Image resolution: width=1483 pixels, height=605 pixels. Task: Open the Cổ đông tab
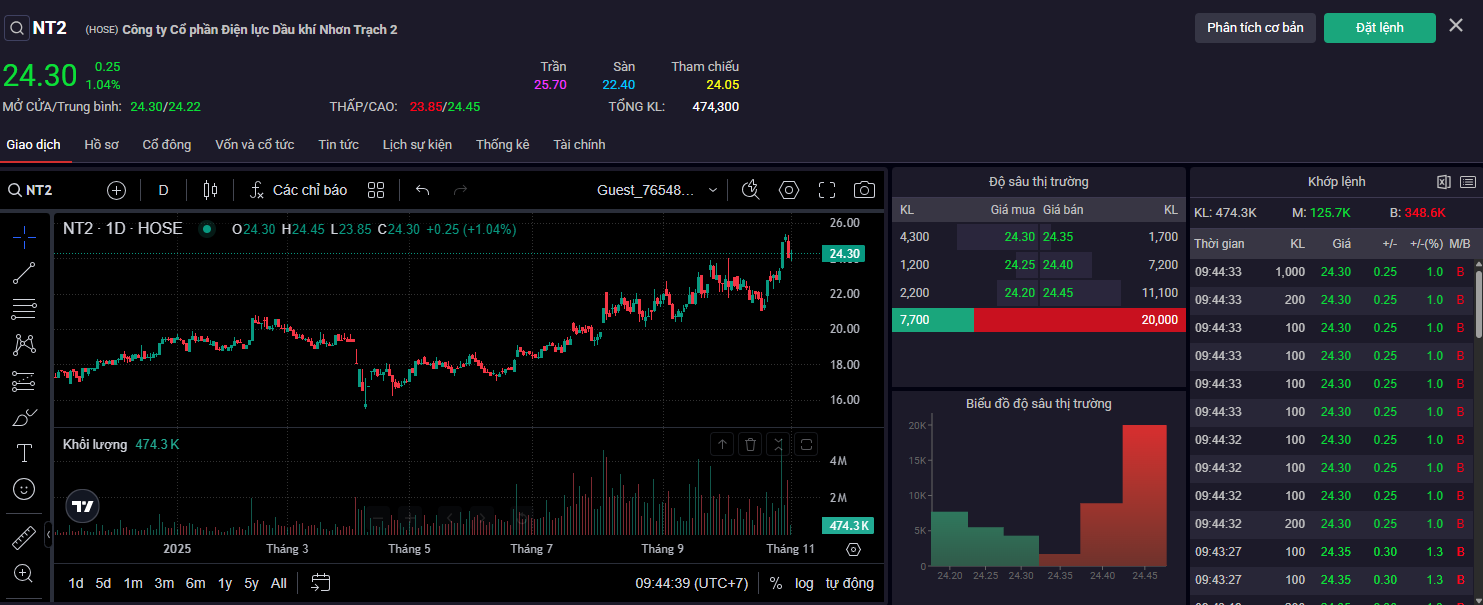167,145
